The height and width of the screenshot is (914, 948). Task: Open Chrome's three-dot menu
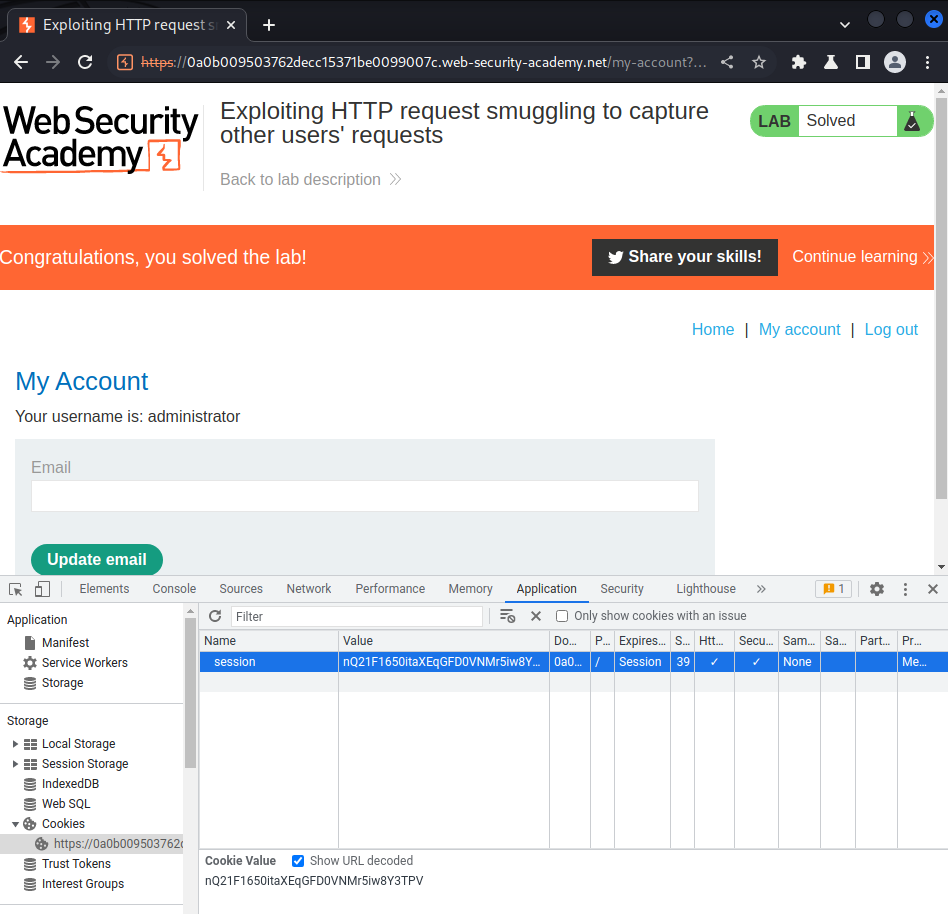click(927, 62)
